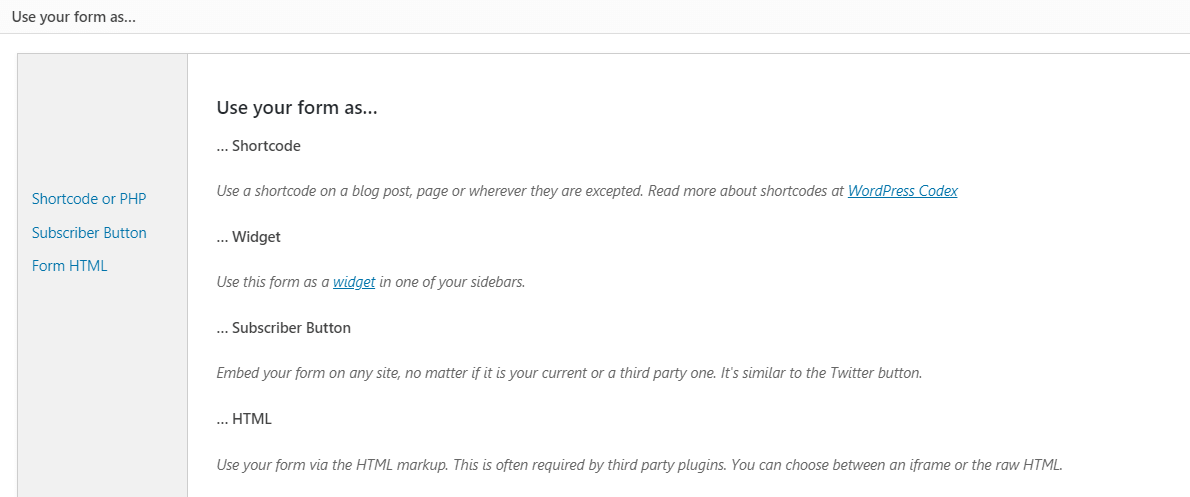Switch to the Subscriber Button sidebar tab

click(89, 233)
